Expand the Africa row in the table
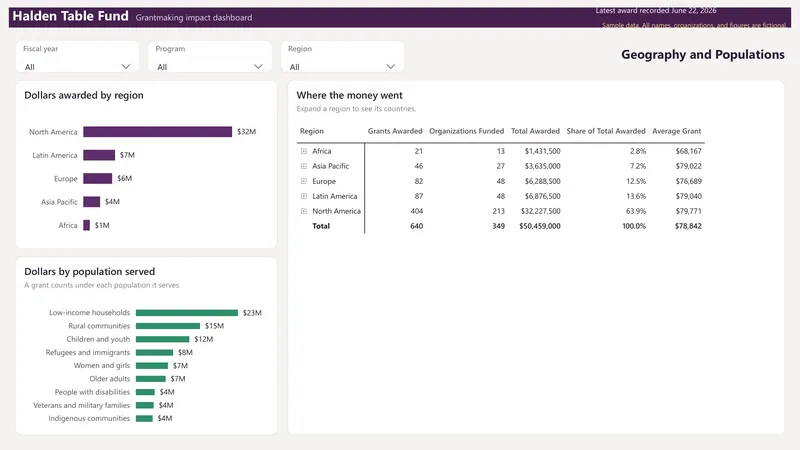Viewport: 800px width, 450px height. coord(304,151)
